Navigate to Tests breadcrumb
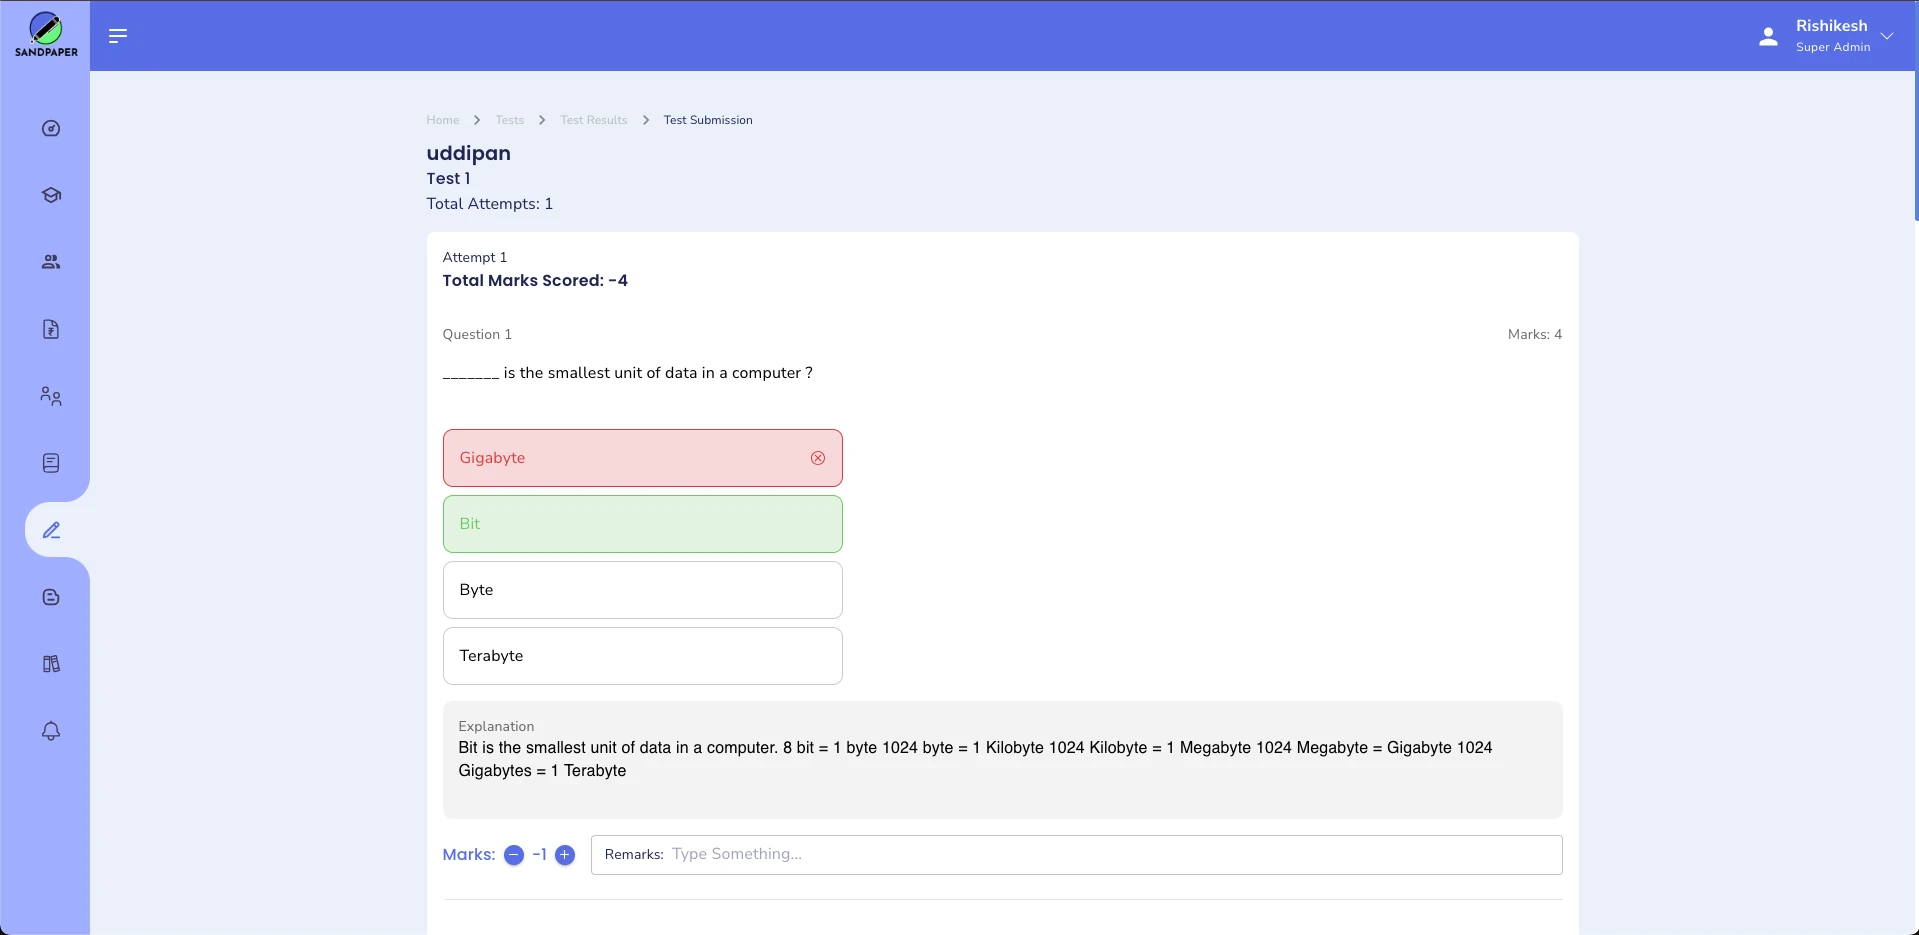 pyautogui.click(x=509, y=120)
